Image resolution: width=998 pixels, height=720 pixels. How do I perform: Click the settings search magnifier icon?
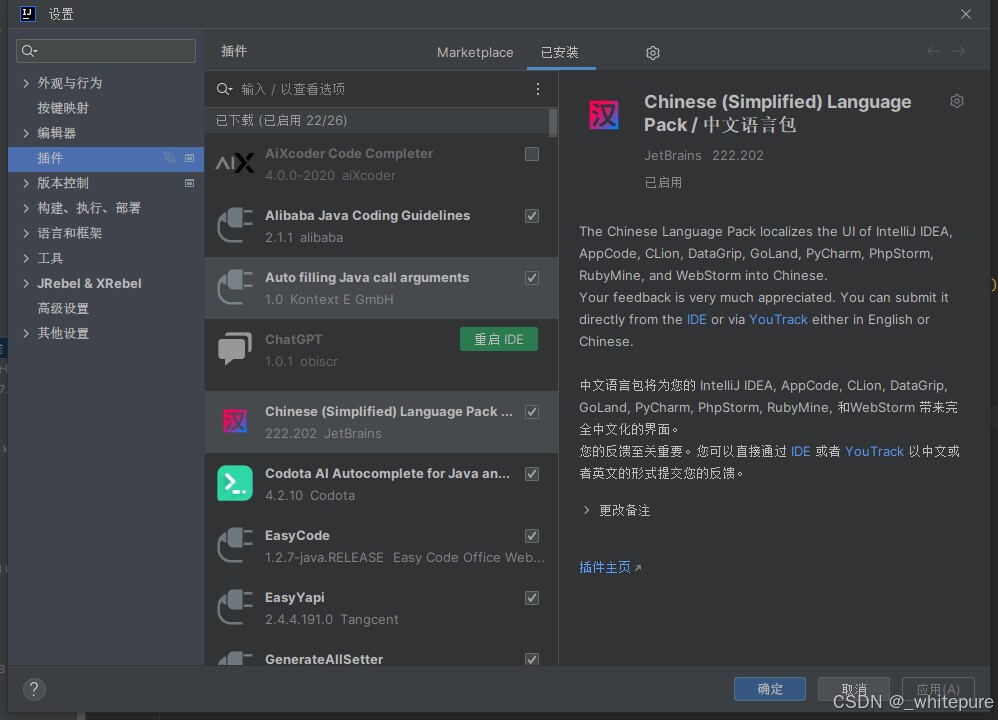(x=29, y=51)
